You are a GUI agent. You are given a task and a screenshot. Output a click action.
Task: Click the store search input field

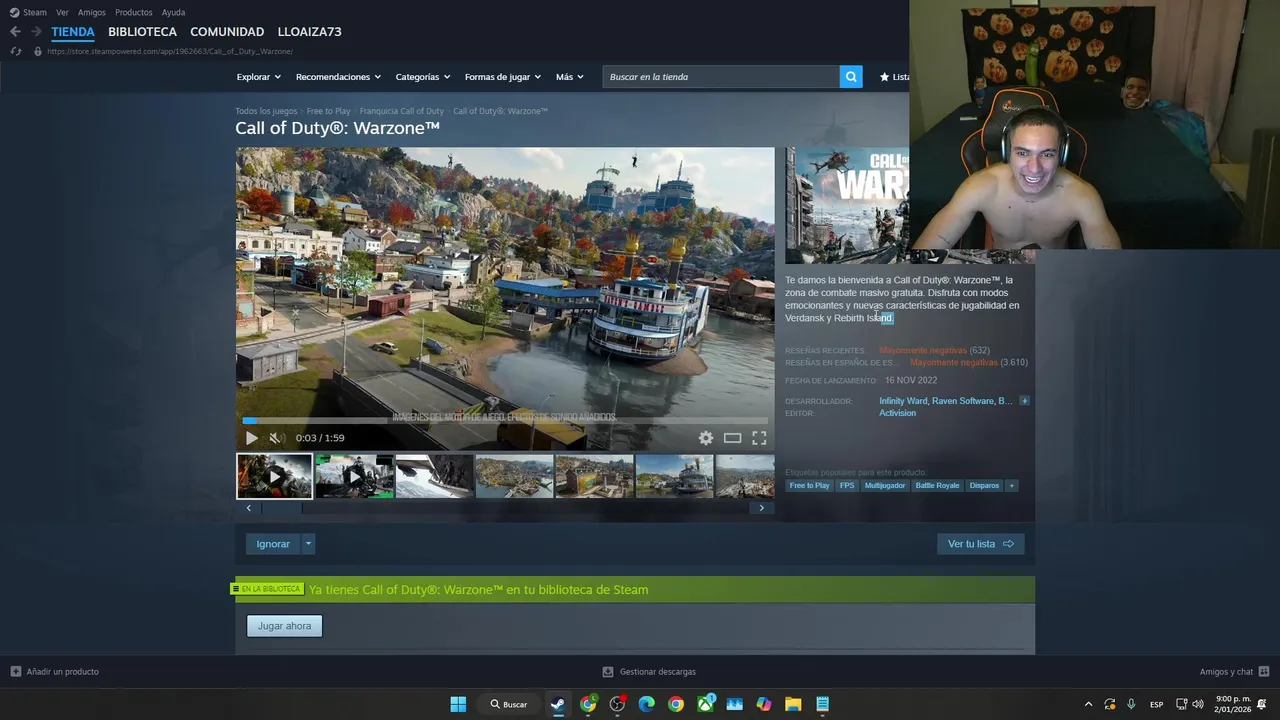point(721,77)
